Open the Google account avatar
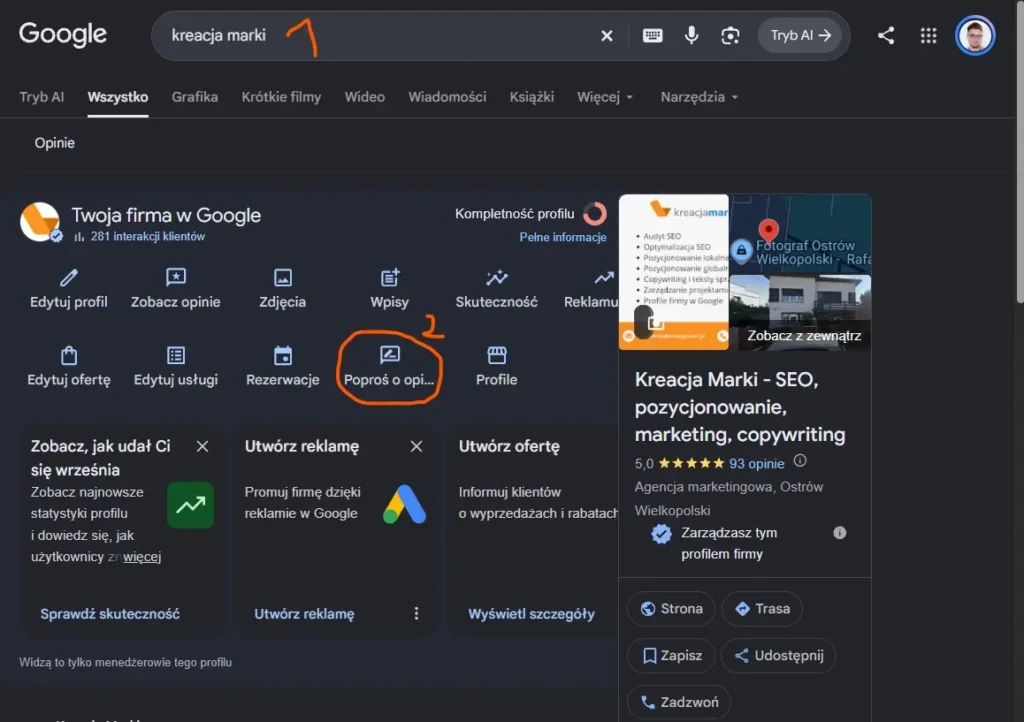The height and width of the screenshot is (722, 1024). pyautogui.click(x=975, y=36)
